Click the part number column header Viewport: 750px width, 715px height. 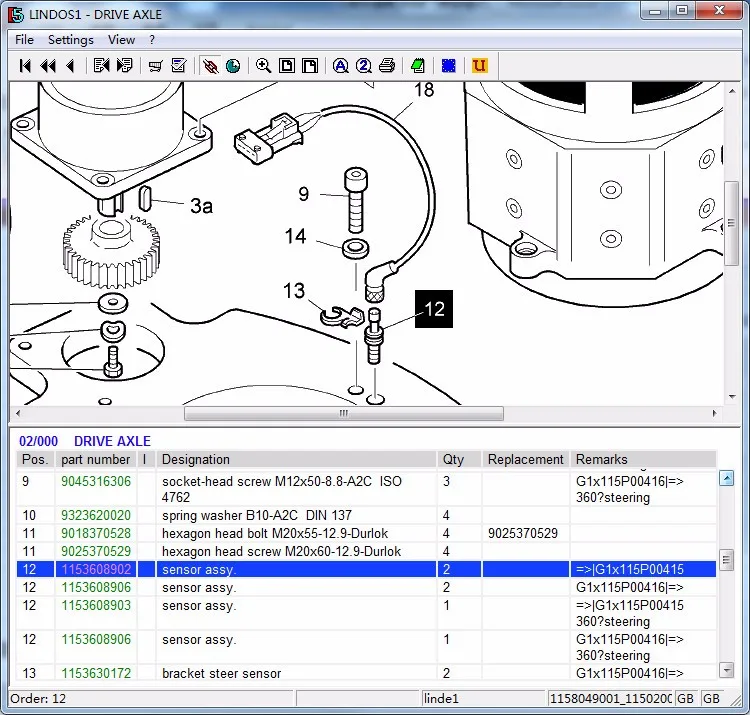96,460
